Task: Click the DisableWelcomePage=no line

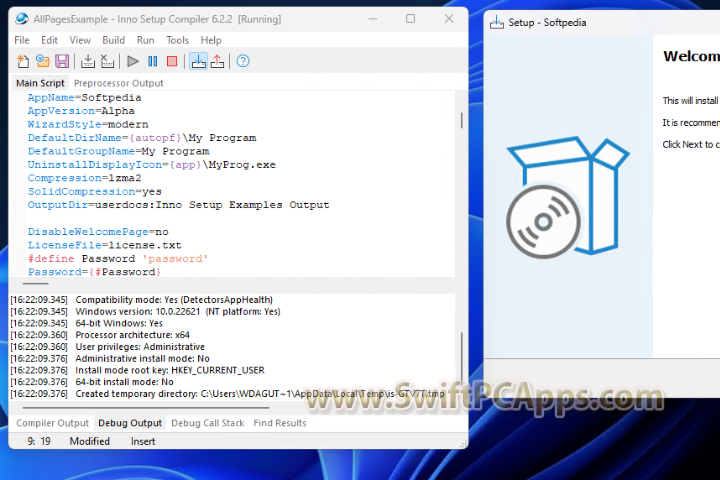Action: point(98,232)
